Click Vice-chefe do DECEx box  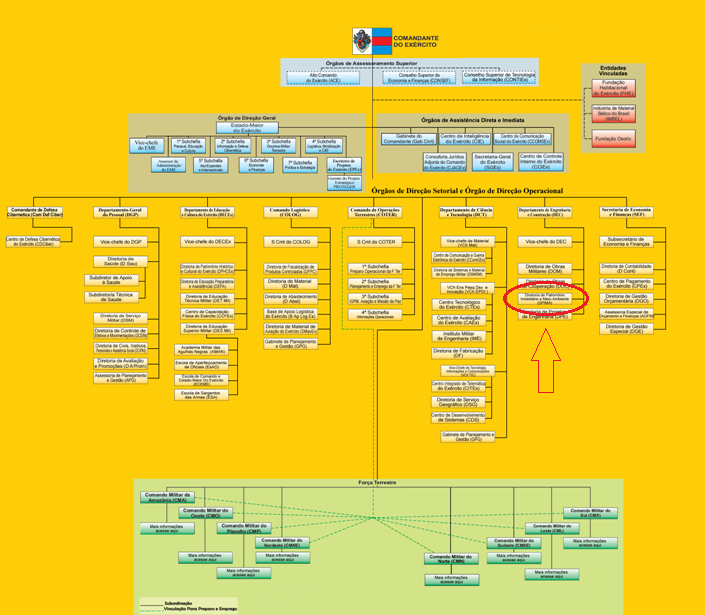tap(207, 242)
